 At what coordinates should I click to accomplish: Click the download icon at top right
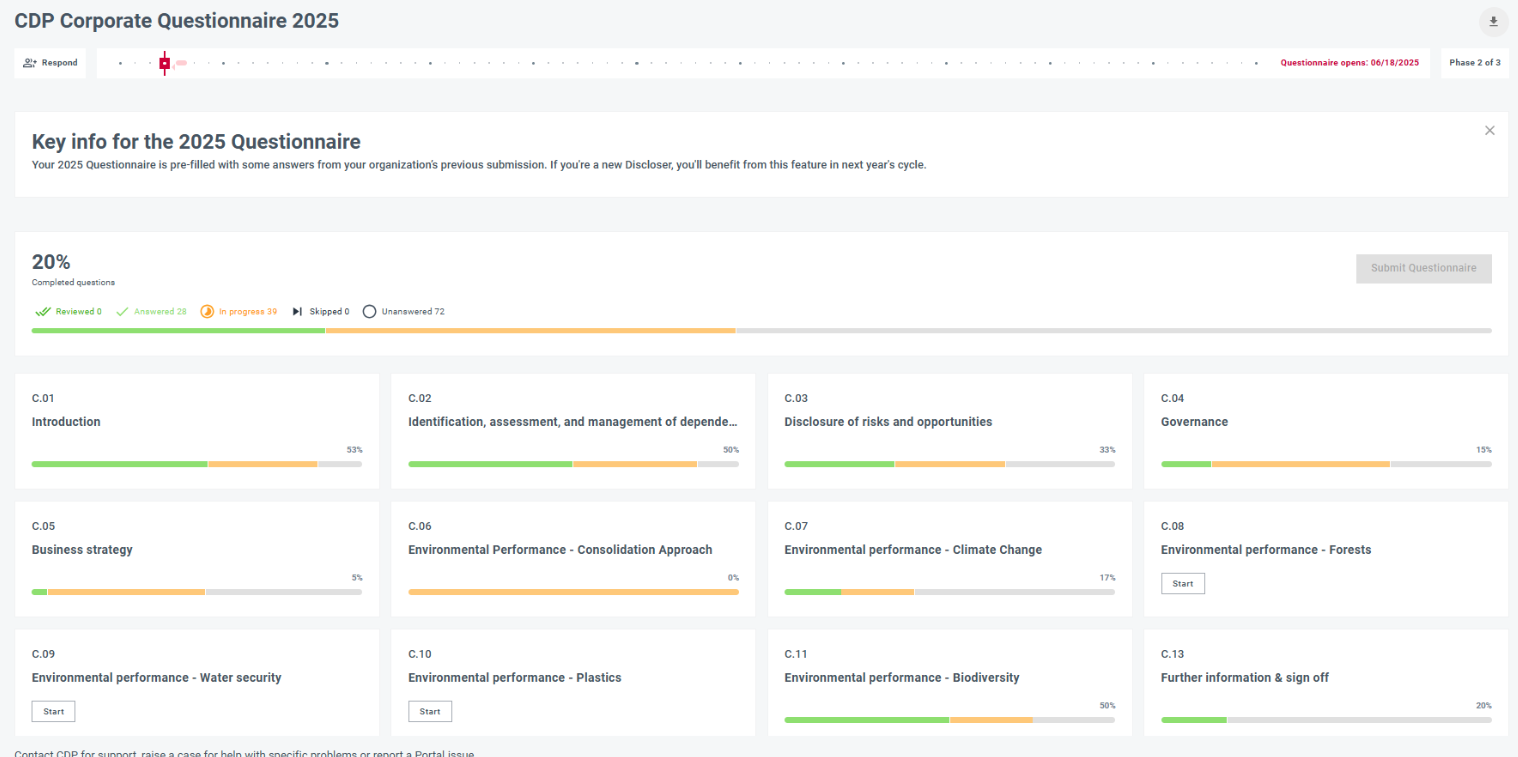(x=1493, y=21)
